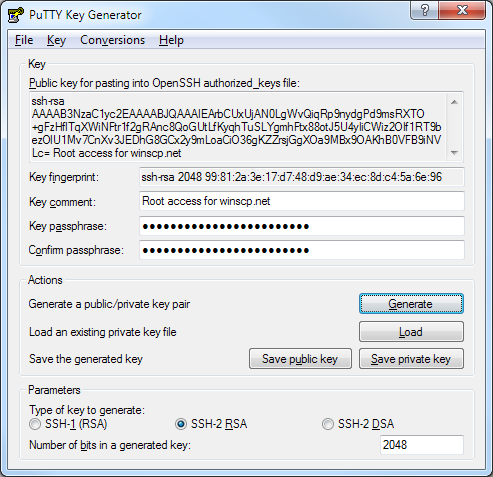This screenshot has height=477, width=493.
Task: Click the PuTTY Key Generator title bar icon
Action: [15, 15]
